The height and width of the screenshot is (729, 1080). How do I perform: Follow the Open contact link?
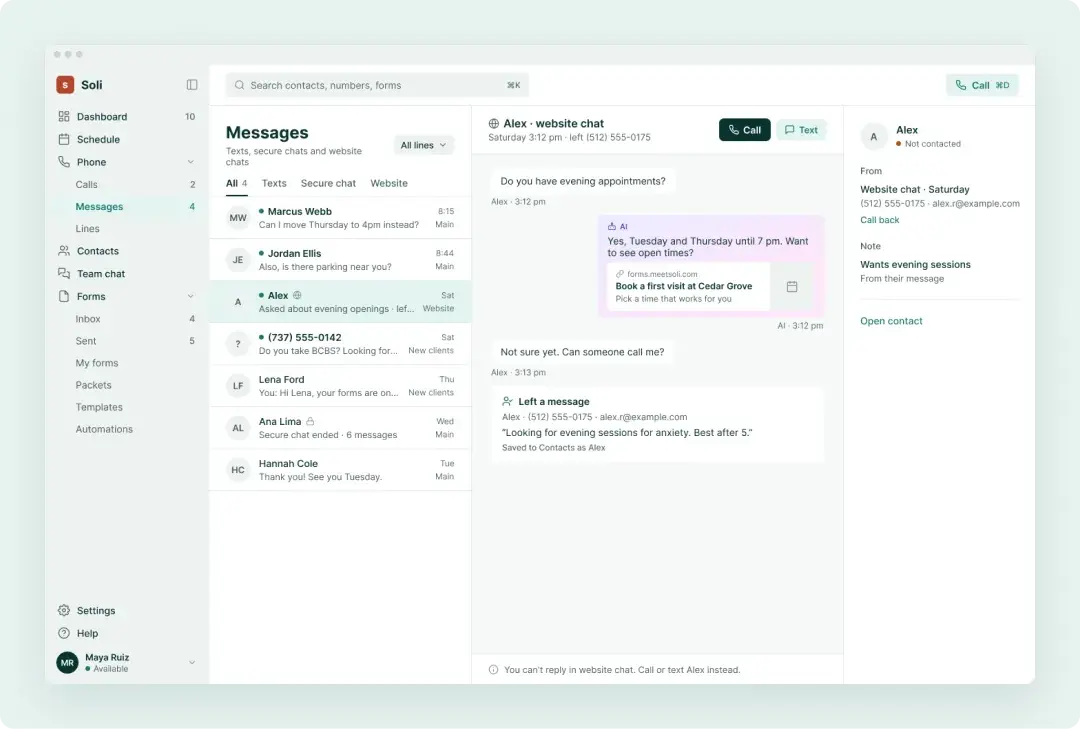point(891,321)
